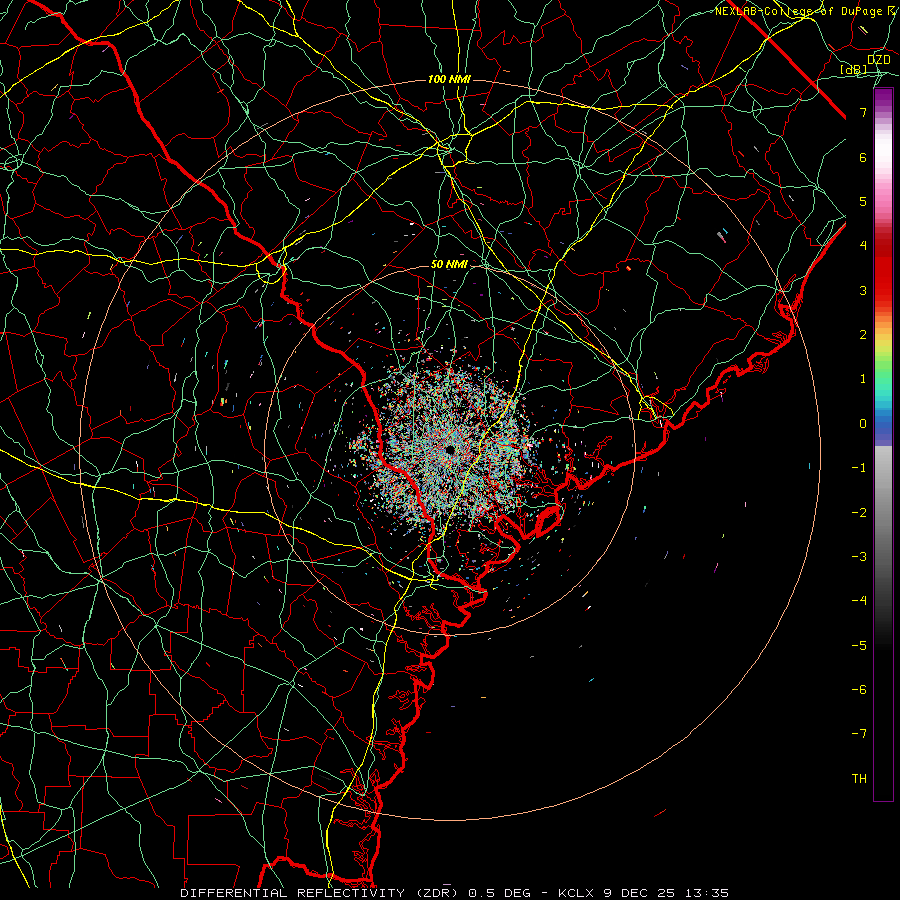900x900 pixels.
Task: Click the "-2" value on the color scale
Action: [x=859, y=512]
